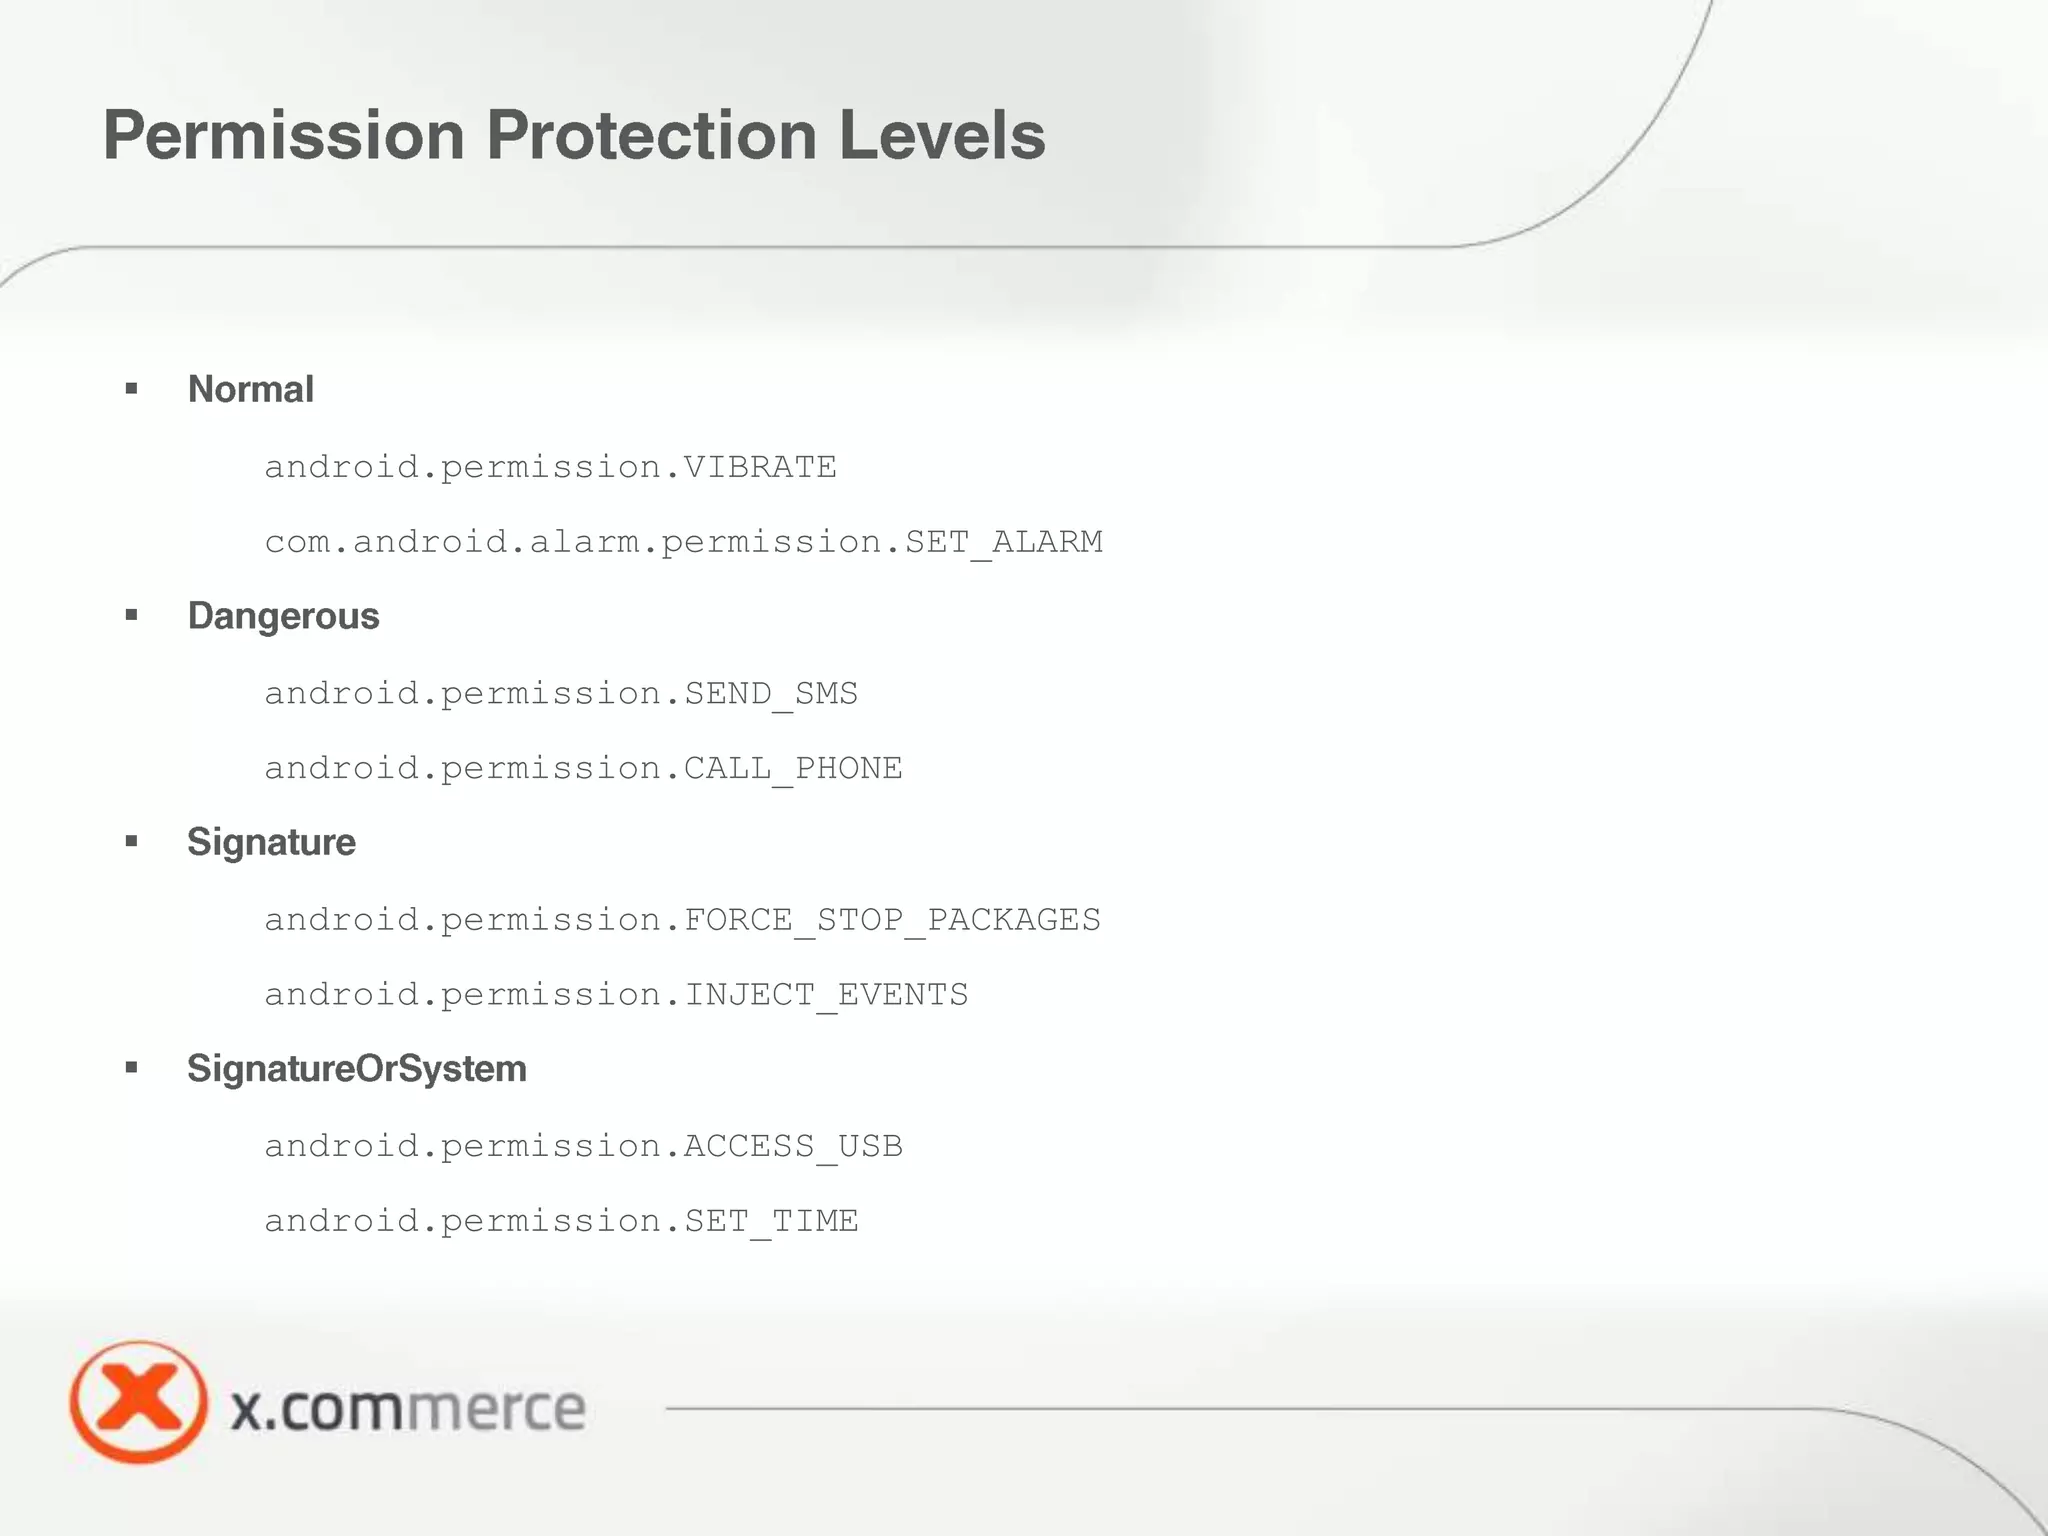Click android.permission.VIBRATE text line

550,467
